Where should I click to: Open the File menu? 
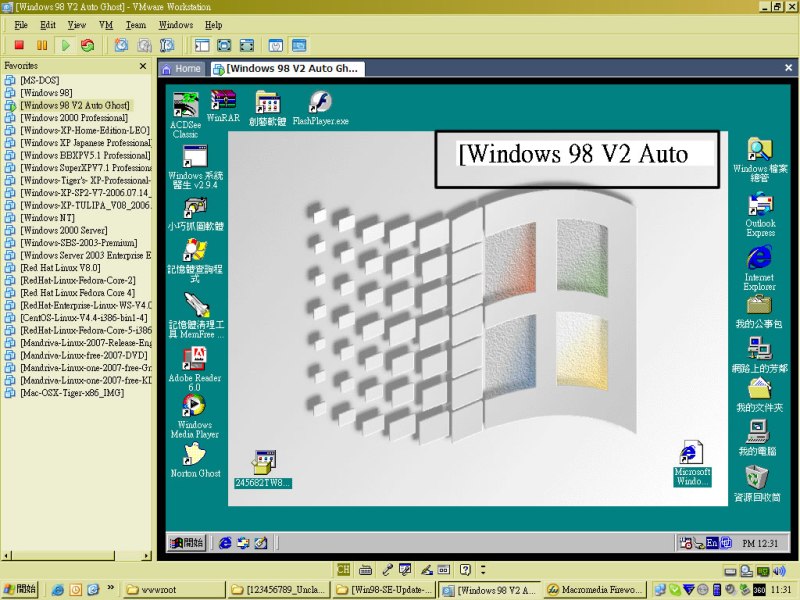[21, 25]
